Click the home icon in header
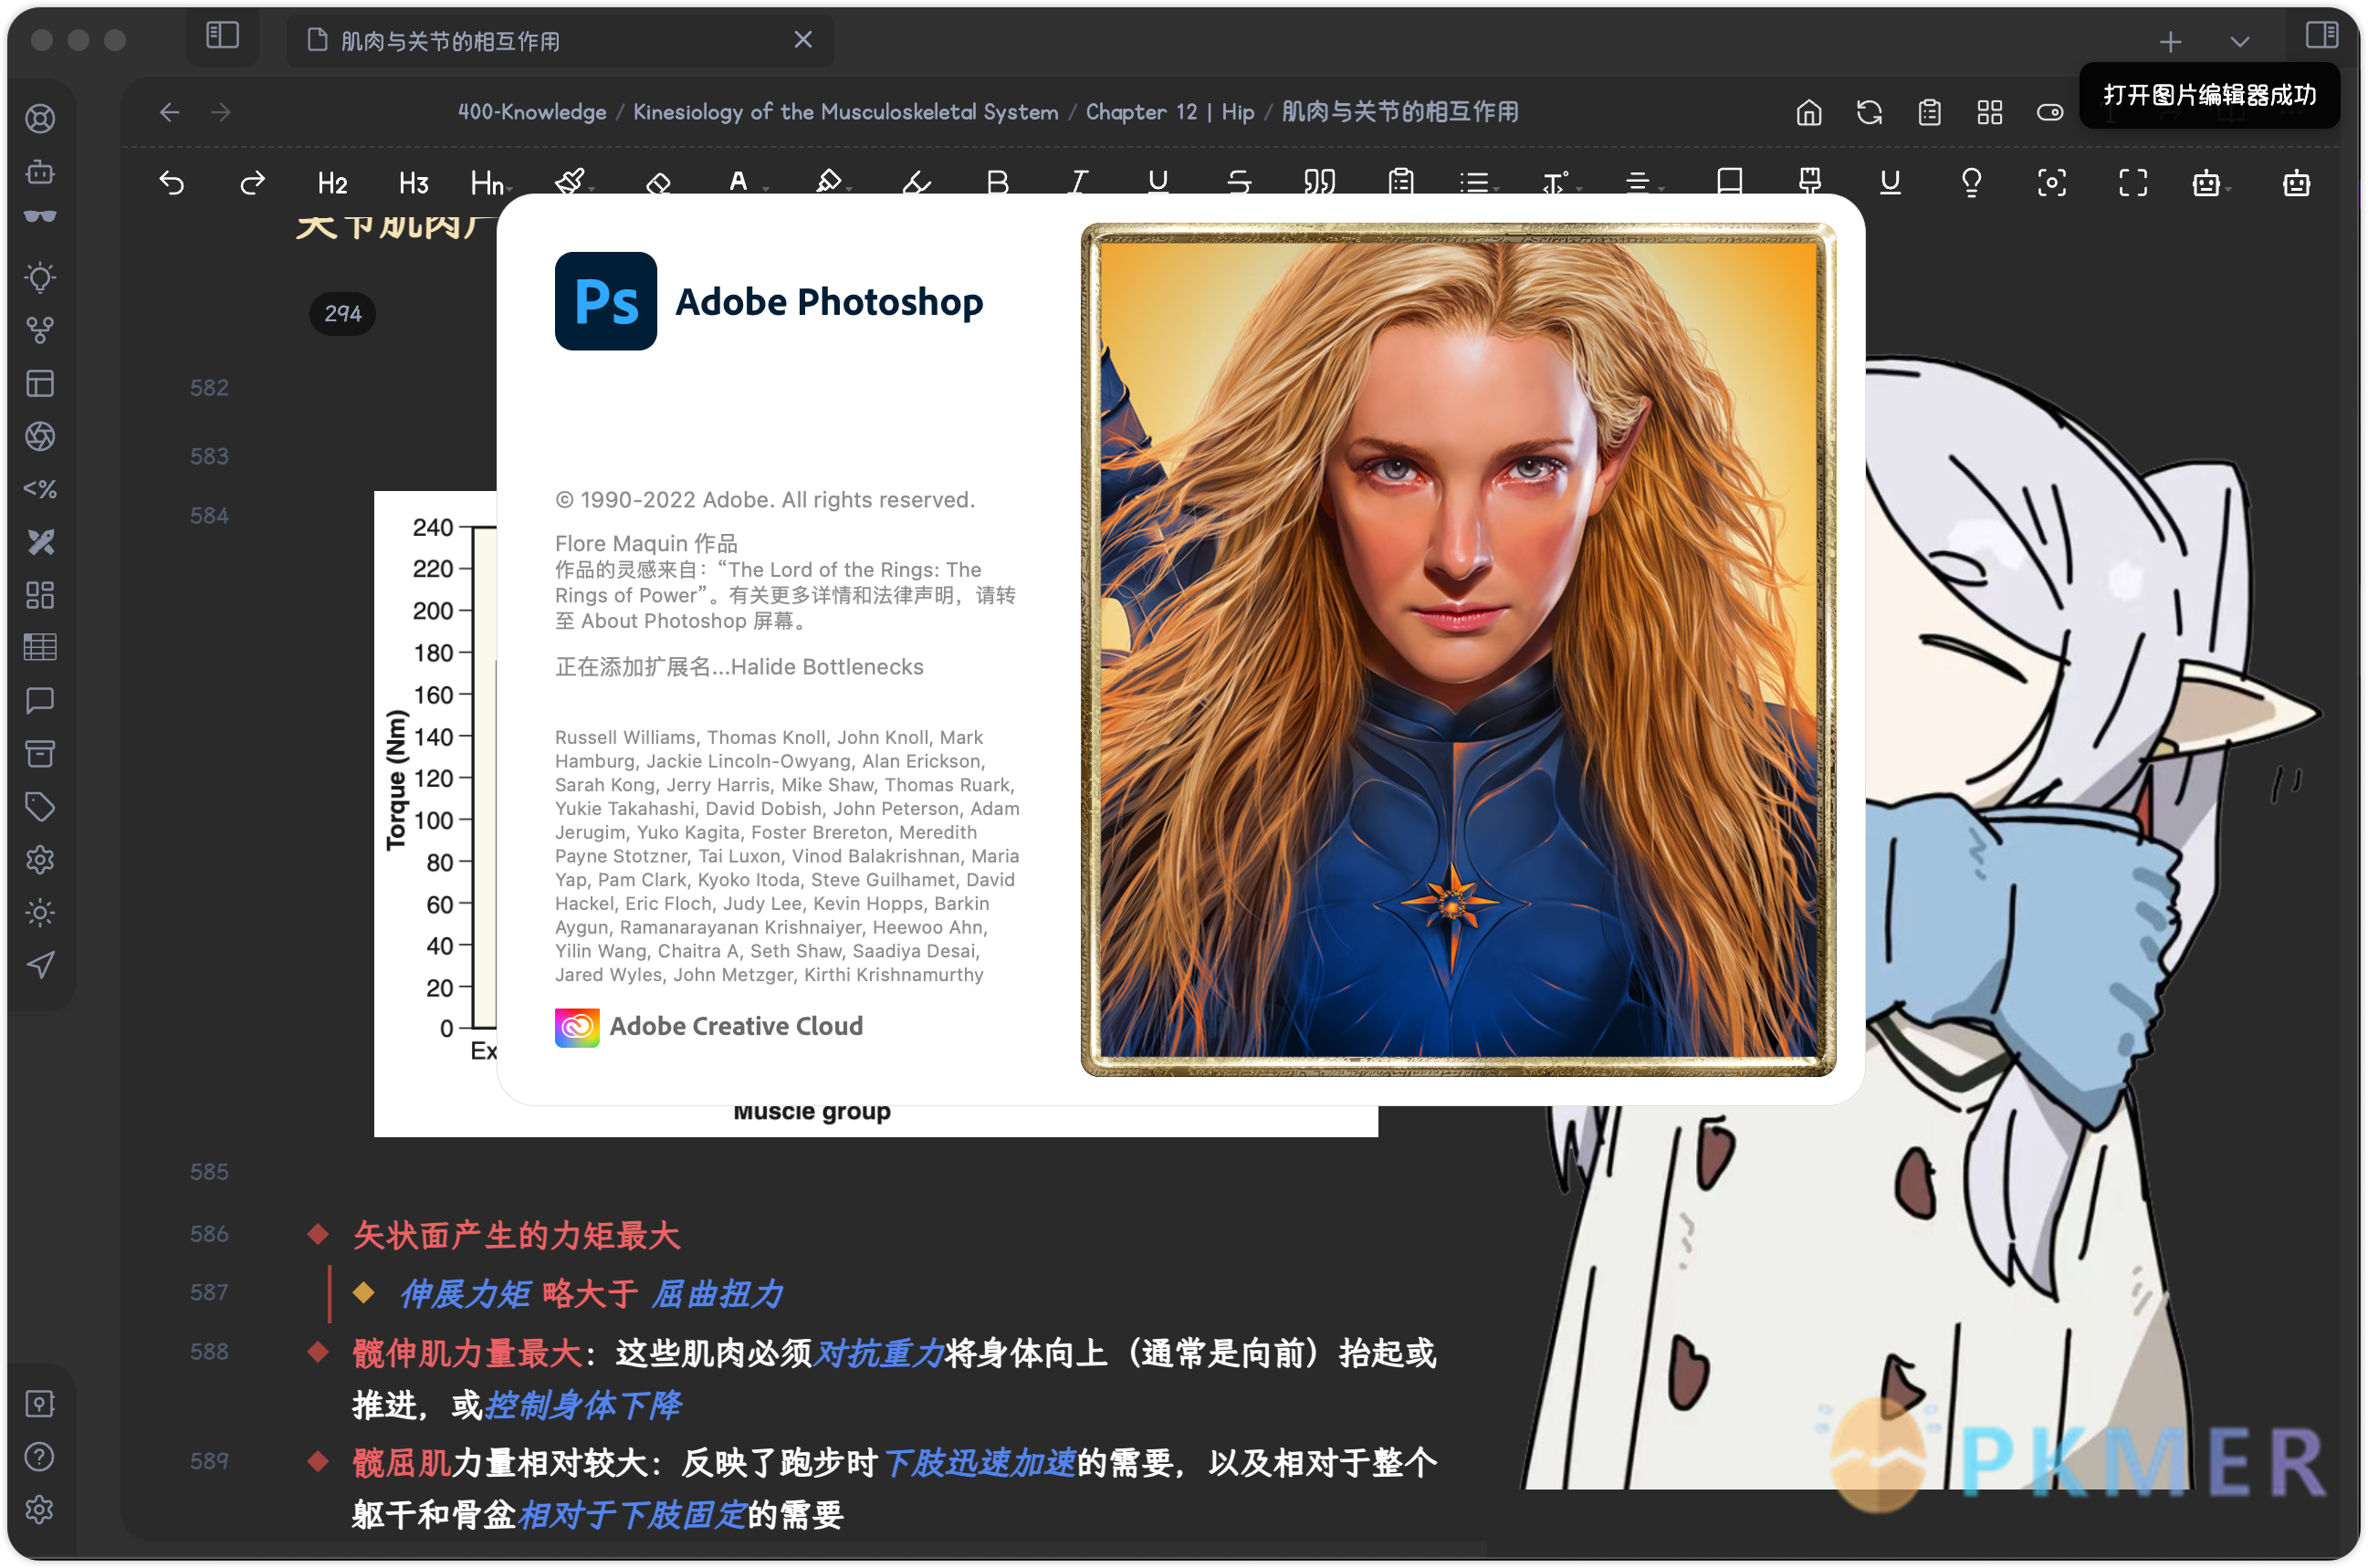Image resolution: width=2368 pixels, height=1568 pixels. [1809, 112]
